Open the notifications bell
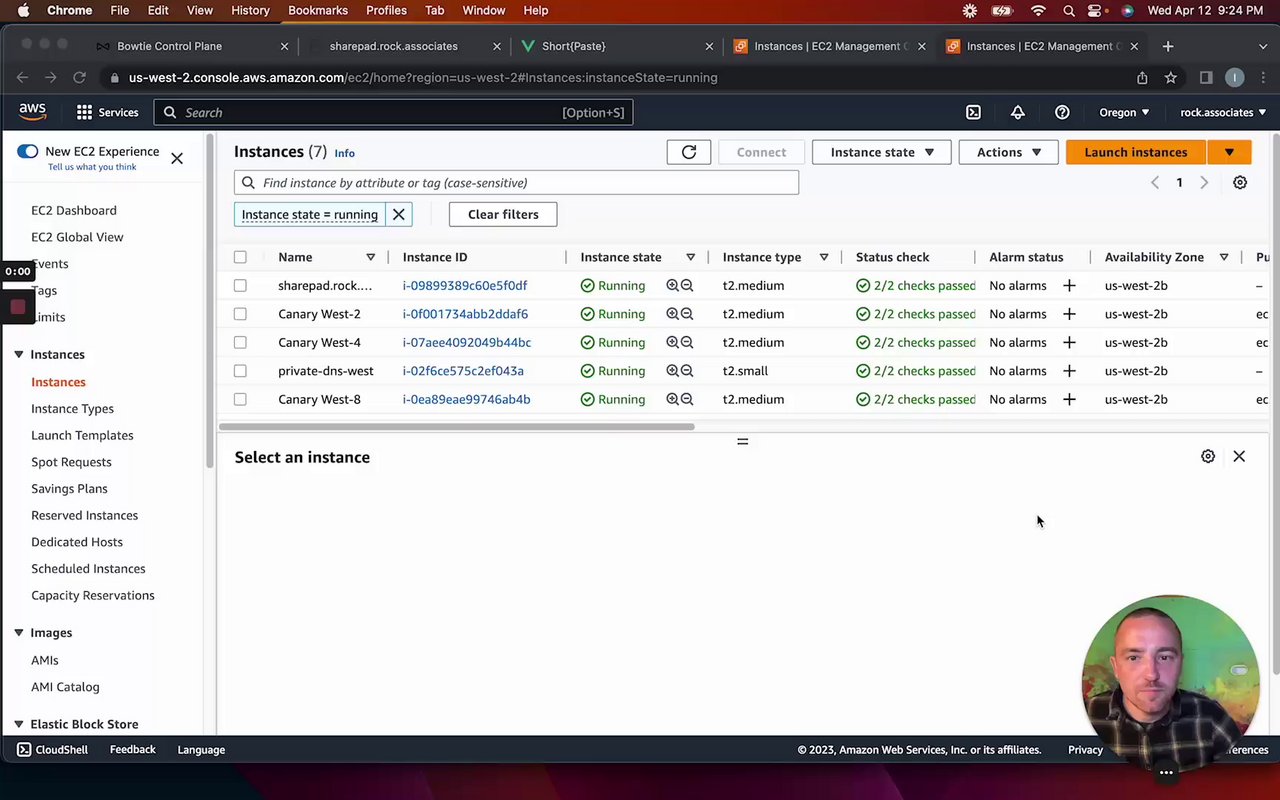Image resolution: width=1280 pixels, height=800 pixels. 1018,112
